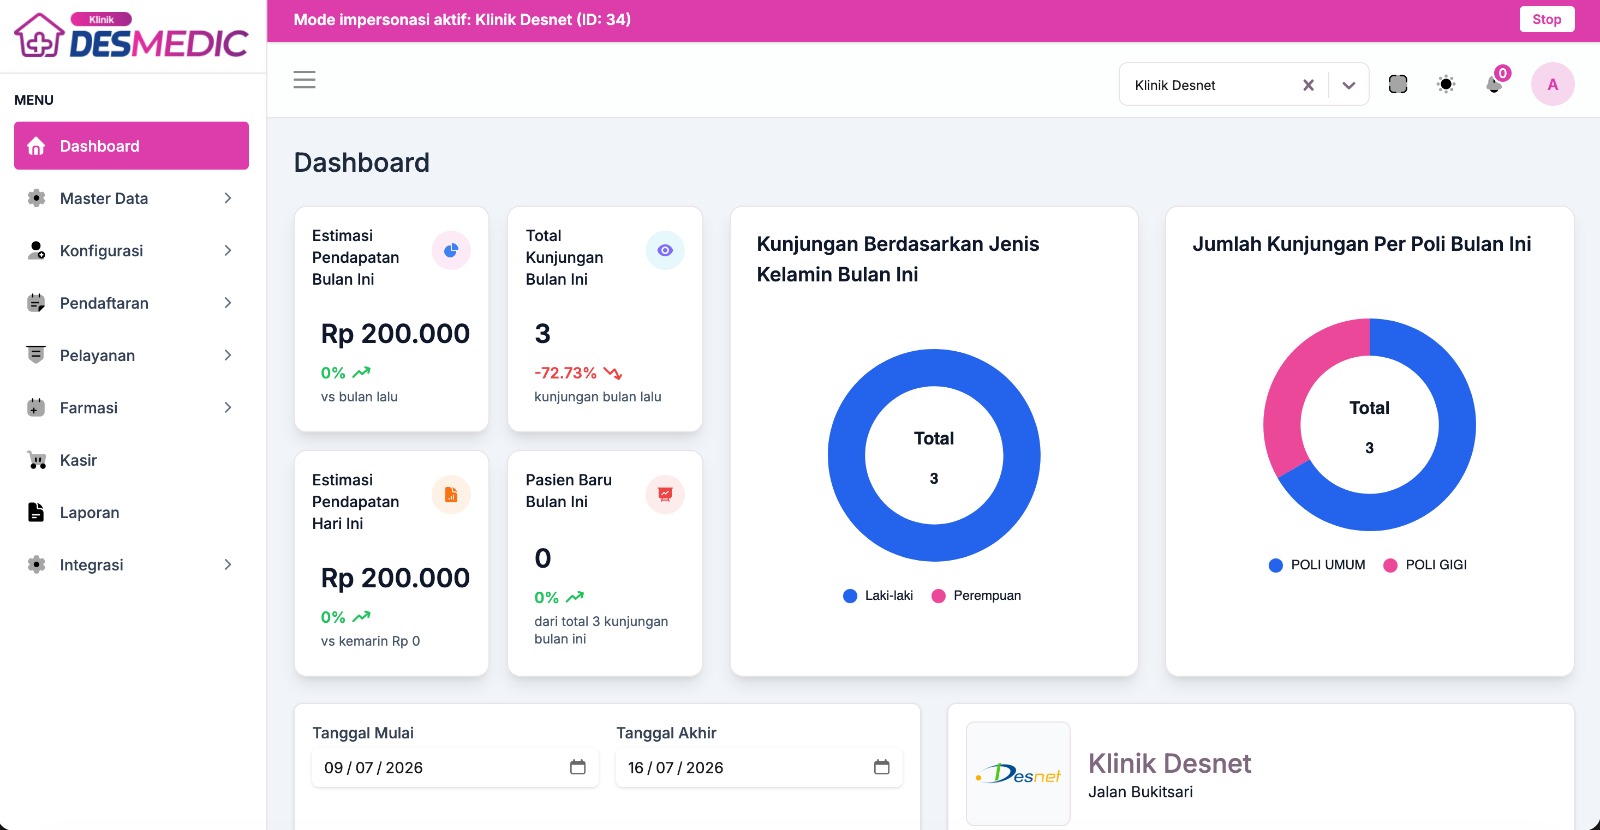Viewport: 1600px width, 830px height.
Task: Expand the Farmasi submenu chevron
Action: pos(228,407)
